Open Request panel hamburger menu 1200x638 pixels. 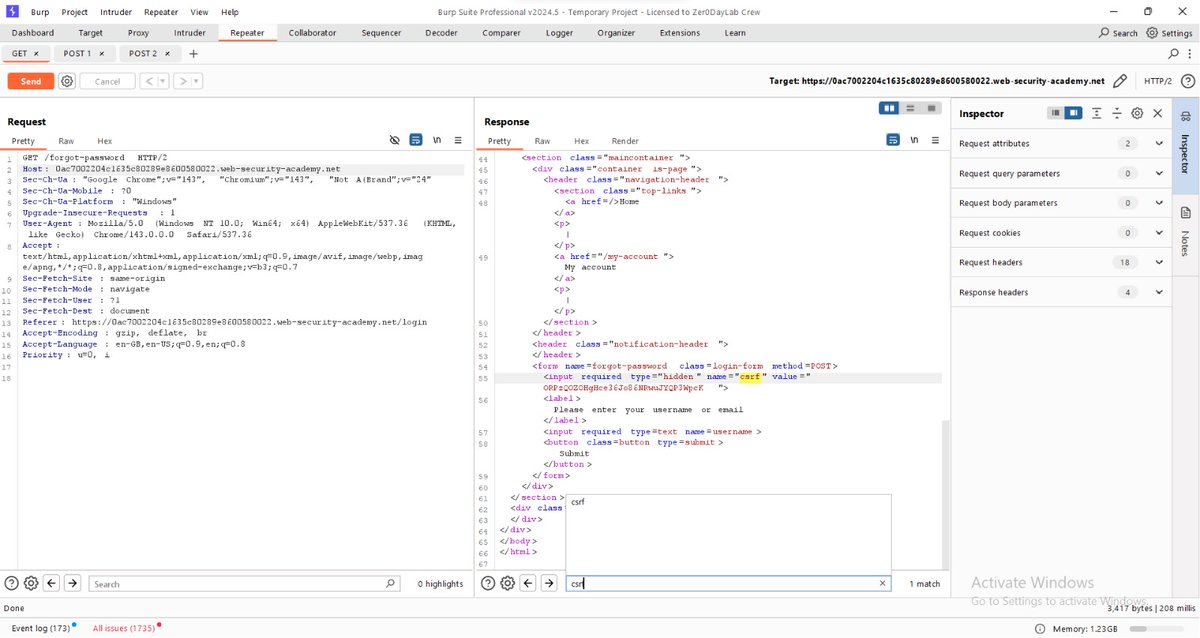pyautogui.click(x=458, y=141)
